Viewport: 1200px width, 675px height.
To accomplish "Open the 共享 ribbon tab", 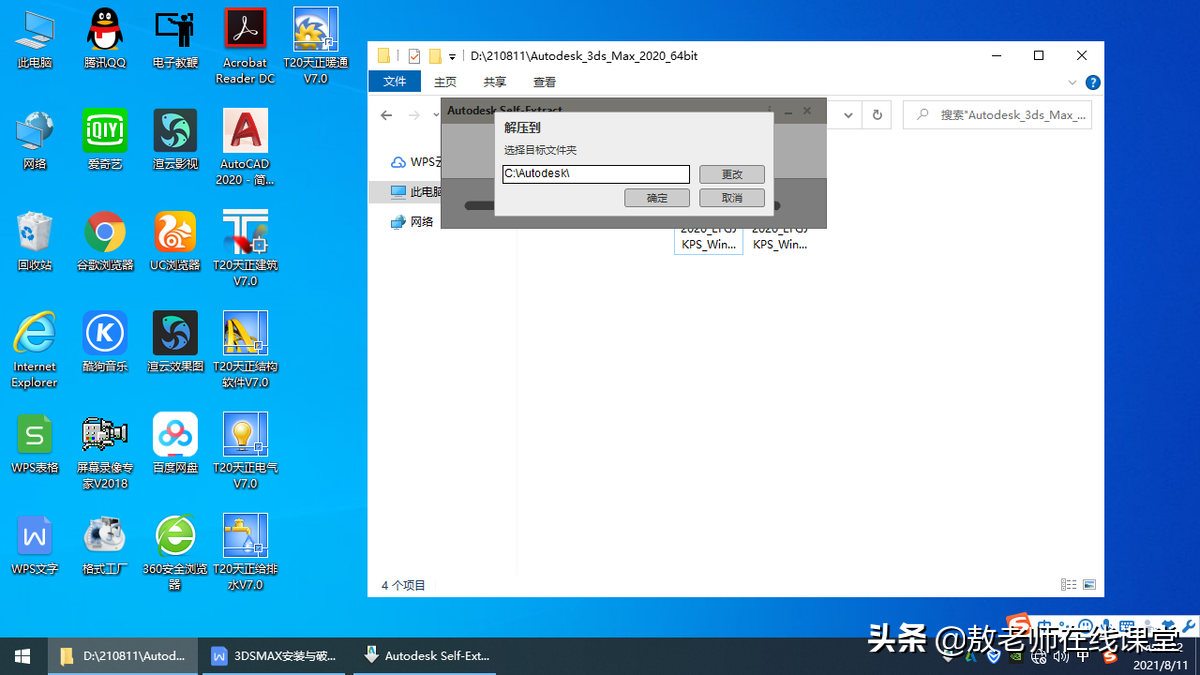I will pos(494,82).
